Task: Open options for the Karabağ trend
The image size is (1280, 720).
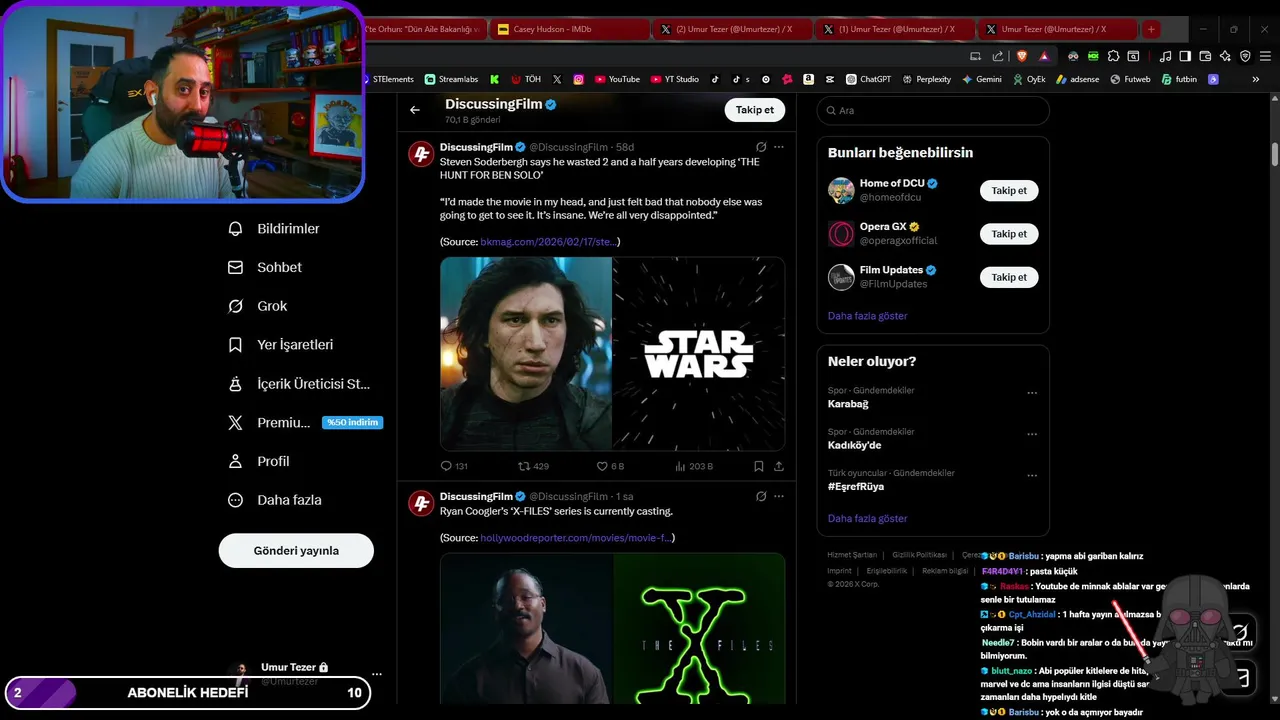Action: (1032, 394)
